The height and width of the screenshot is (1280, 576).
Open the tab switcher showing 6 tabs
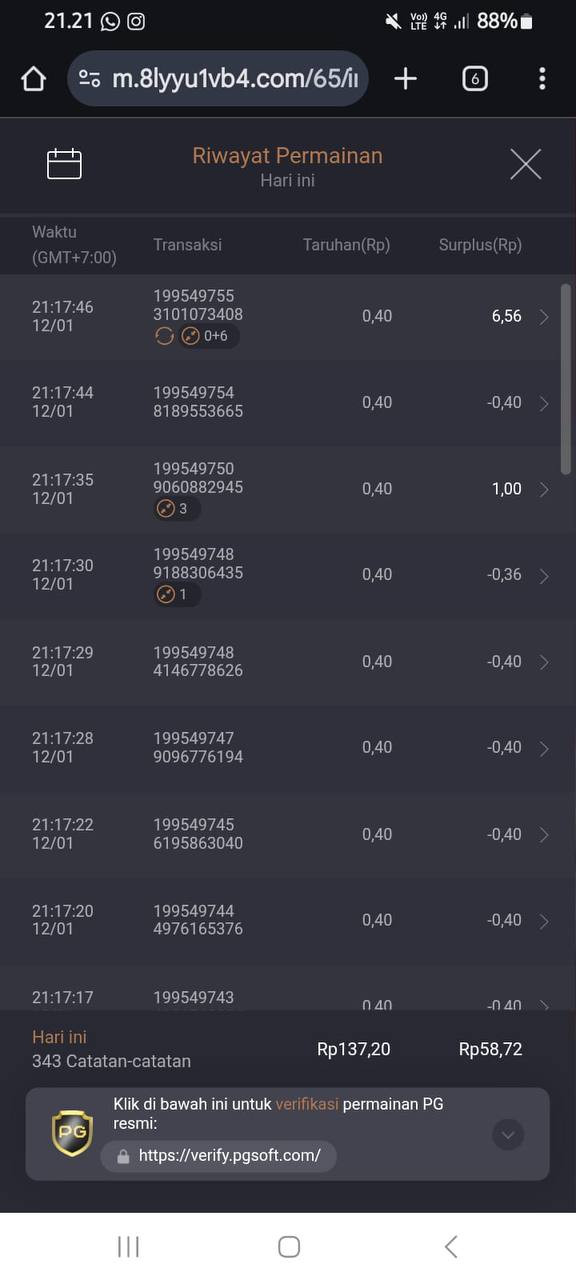475,79
